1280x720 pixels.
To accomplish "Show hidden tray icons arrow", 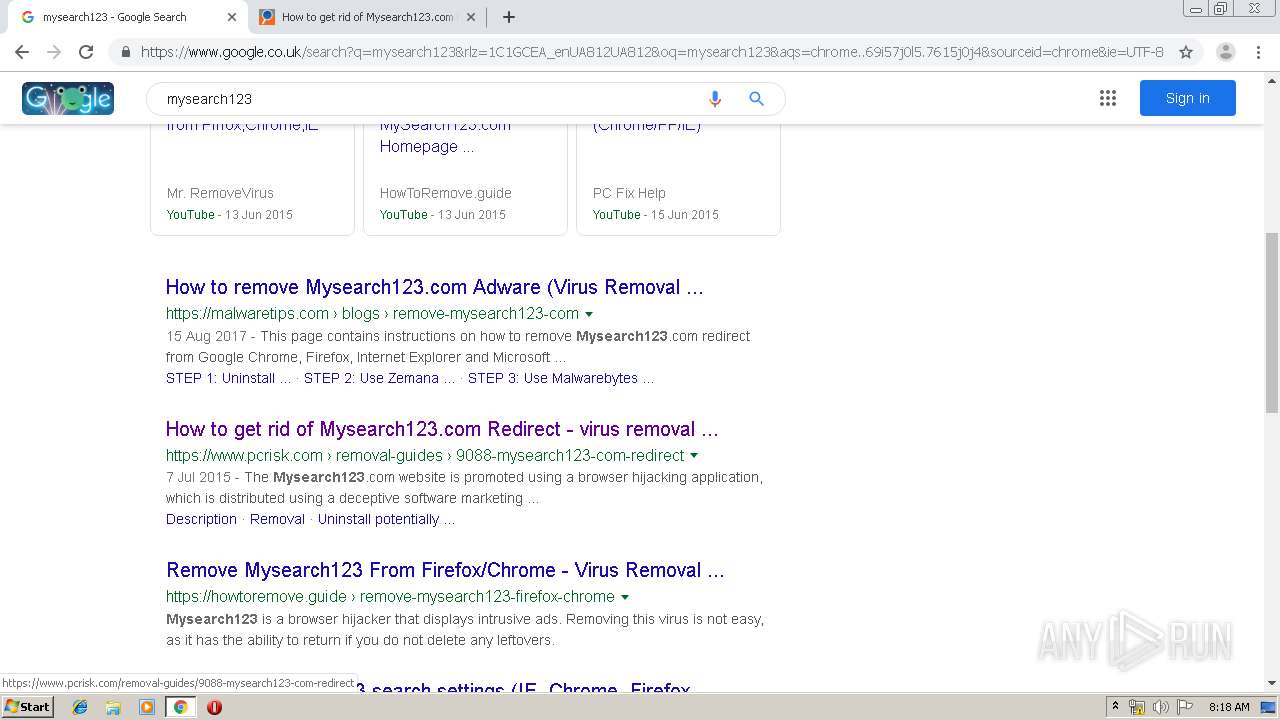I will [1115, 707].
